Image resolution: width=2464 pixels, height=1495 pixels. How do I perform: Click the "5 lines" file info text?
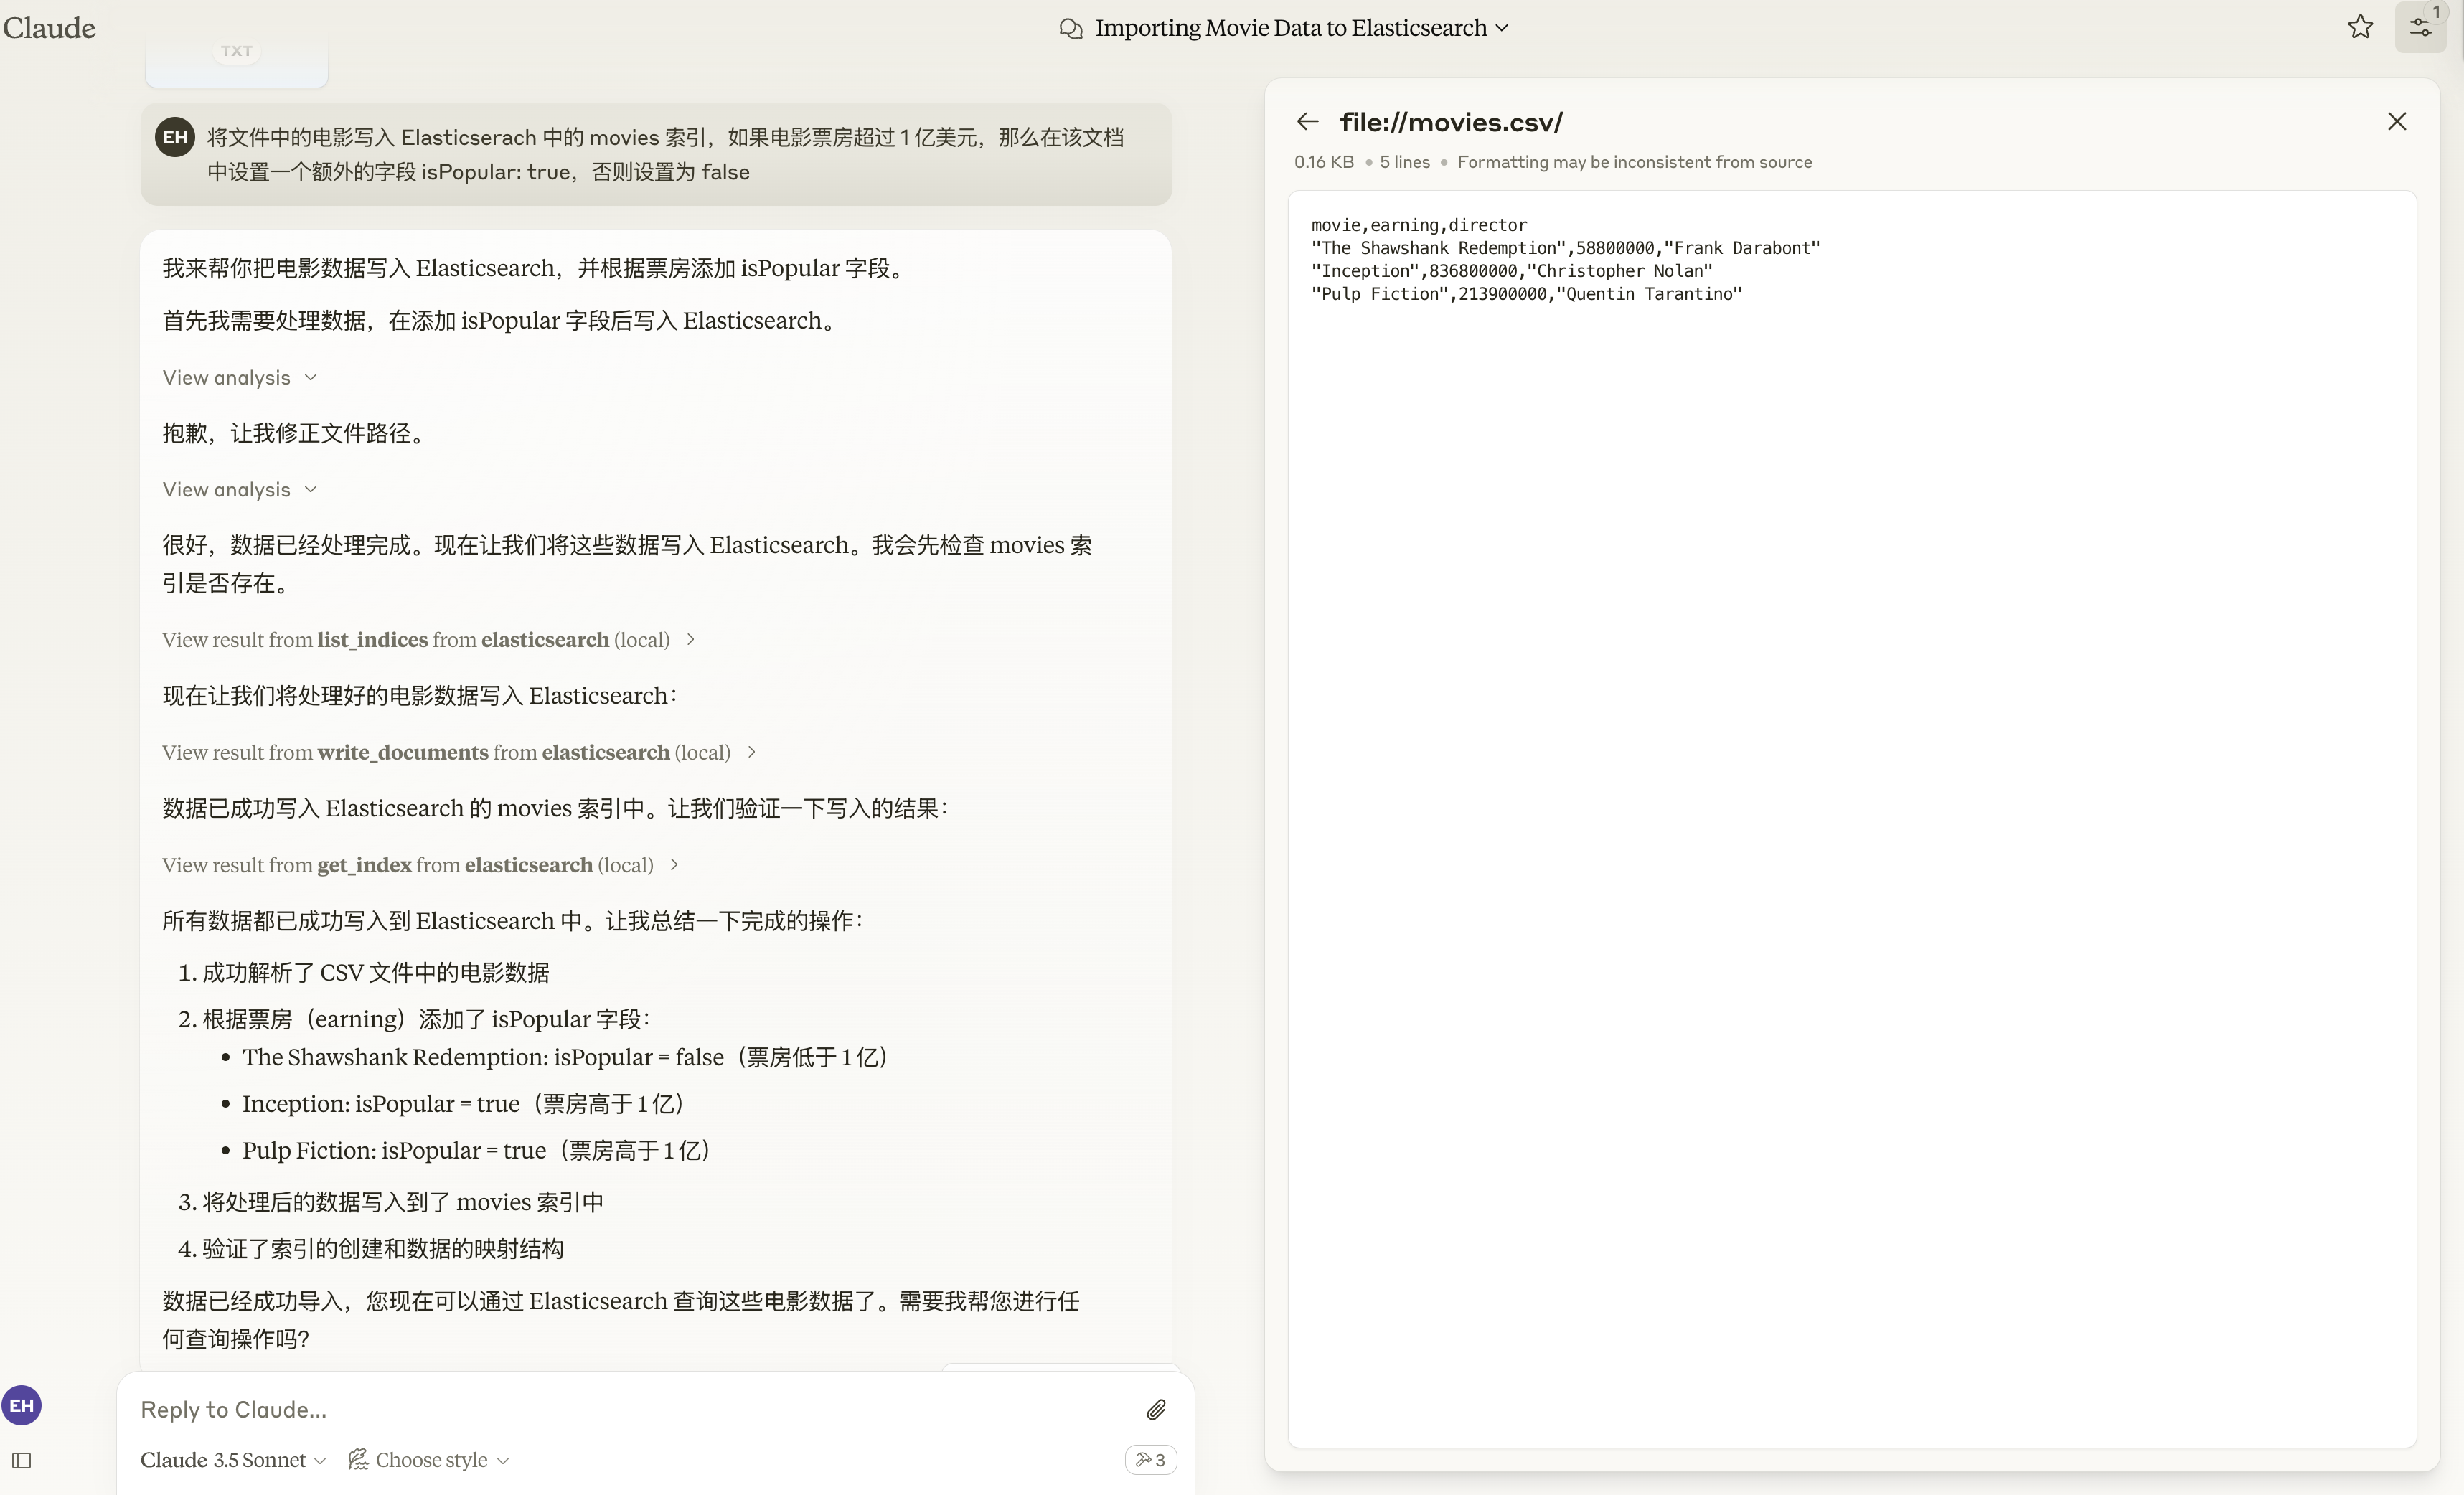1405,162
